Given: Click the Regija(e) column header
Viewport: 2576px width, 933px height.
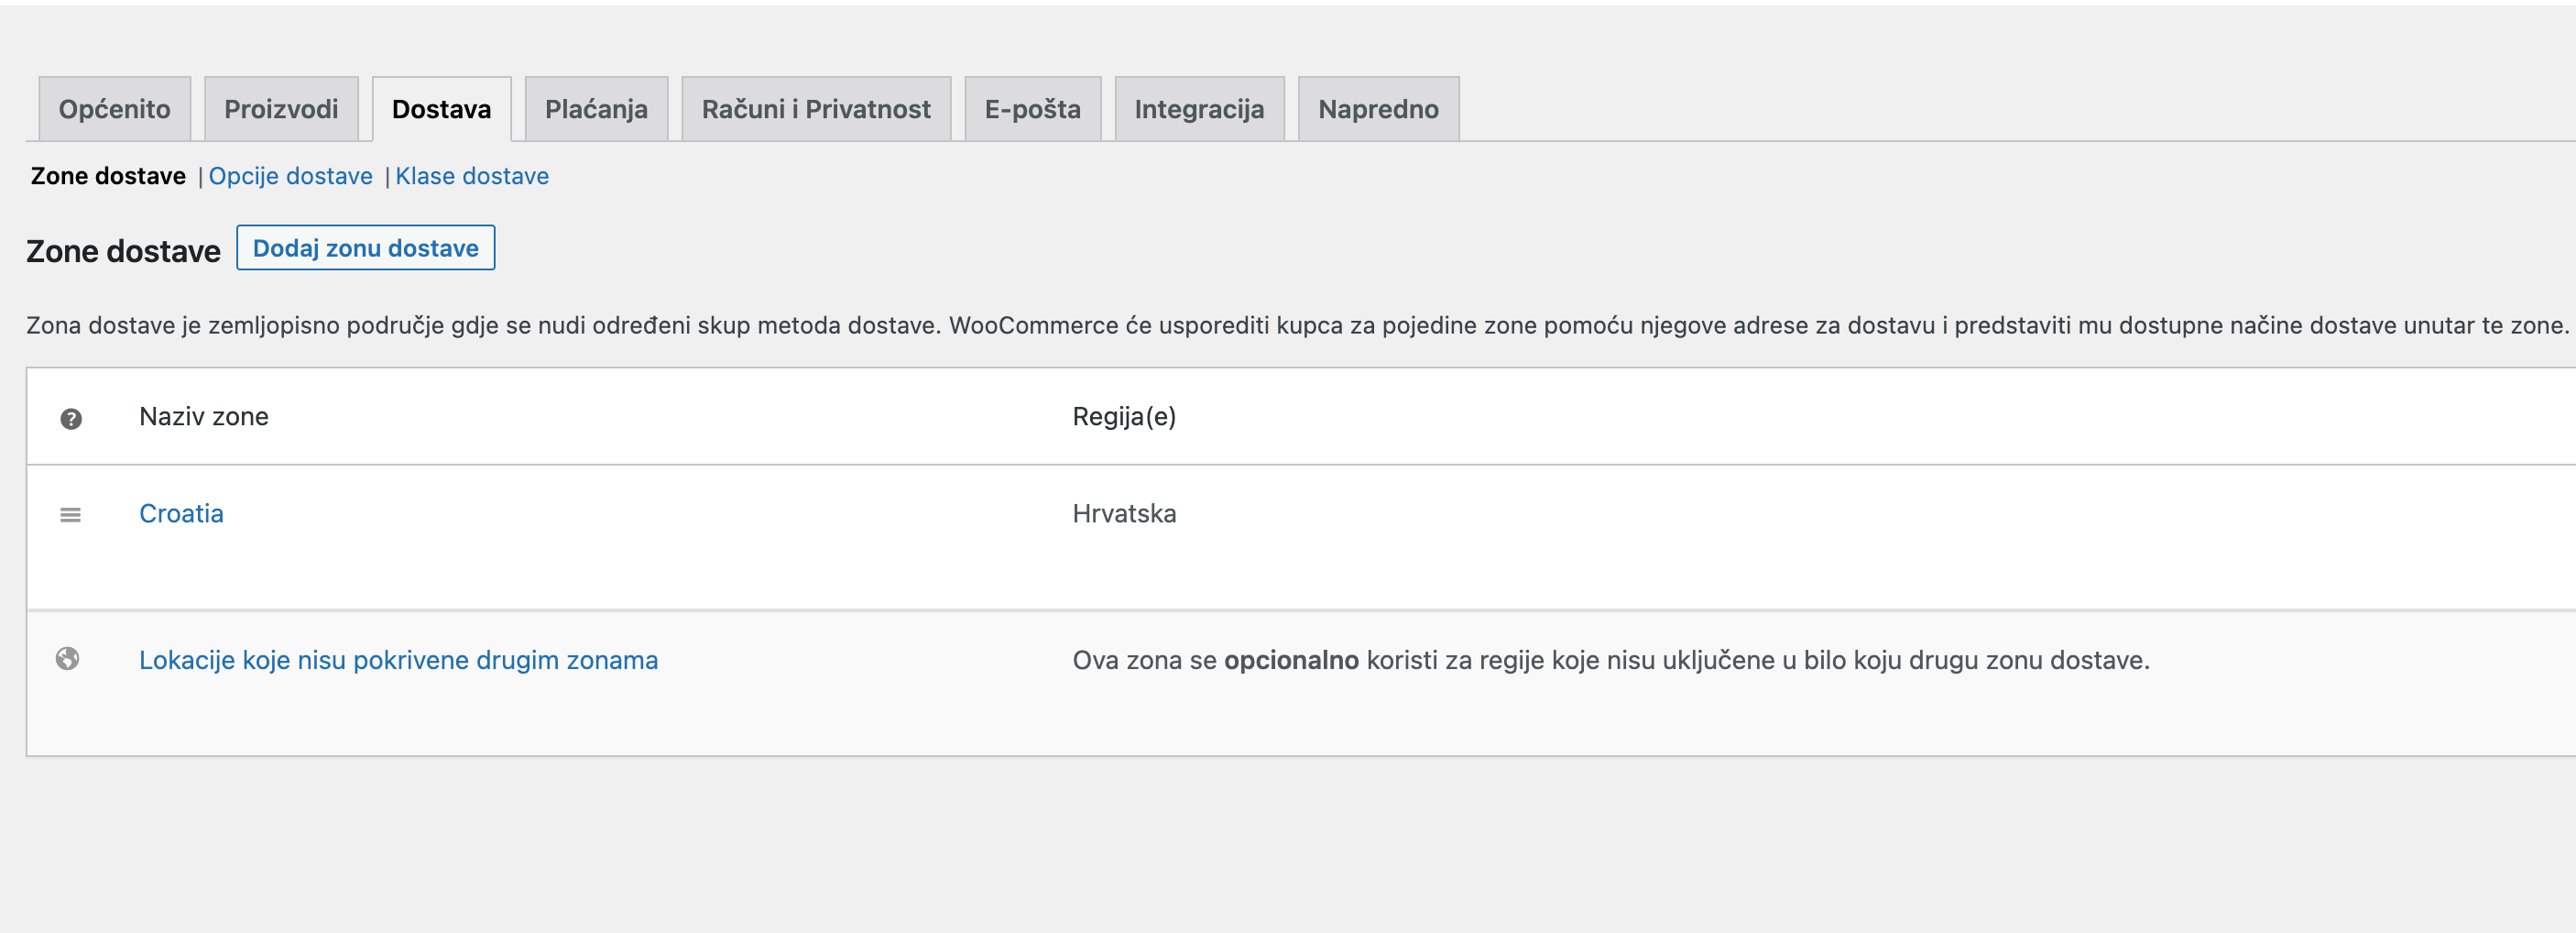Looking at the screenshot, I should (x=1124, y=417).
